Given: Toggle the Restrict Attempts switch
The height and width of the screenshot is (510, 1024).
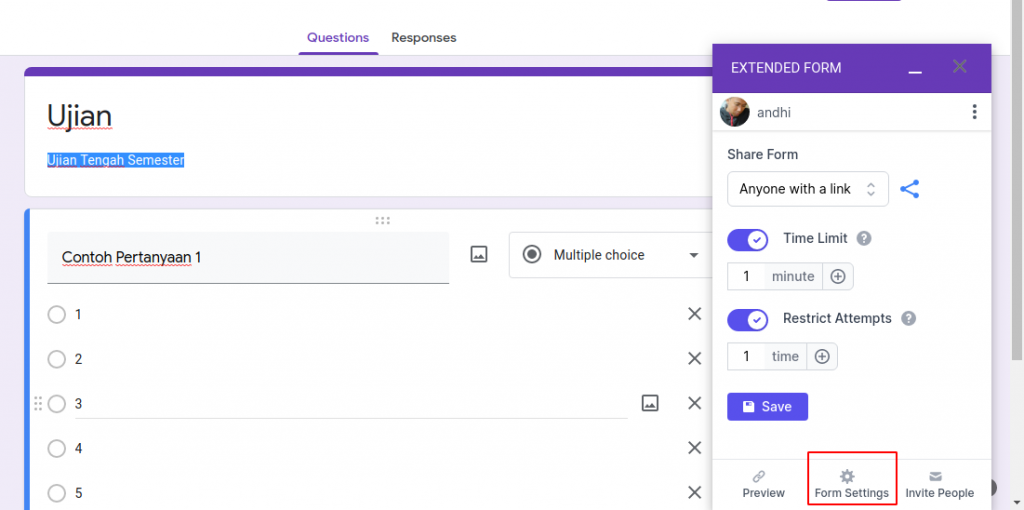Looking at the screenshot, I should (x=748, y=320).
